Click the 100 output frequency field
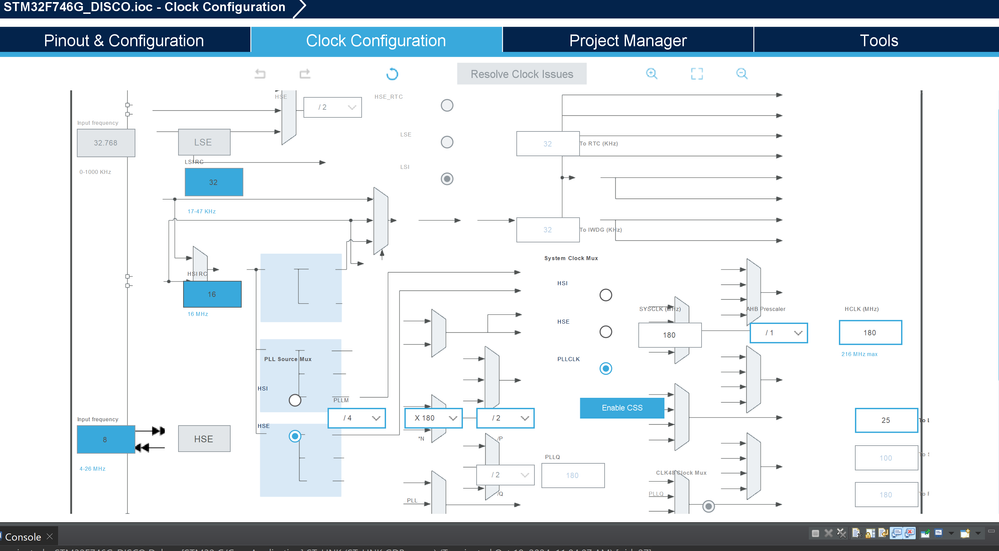 pyautogui.click(x=886, y=458)
